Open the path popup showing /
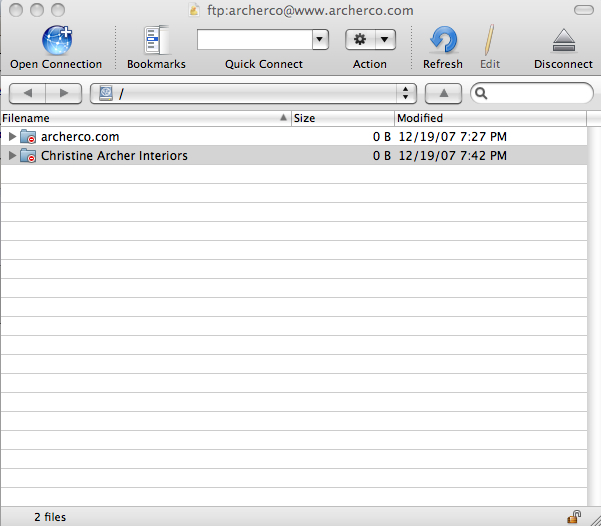601x526 pixels. pyautogui.click(x=253, y=93)
